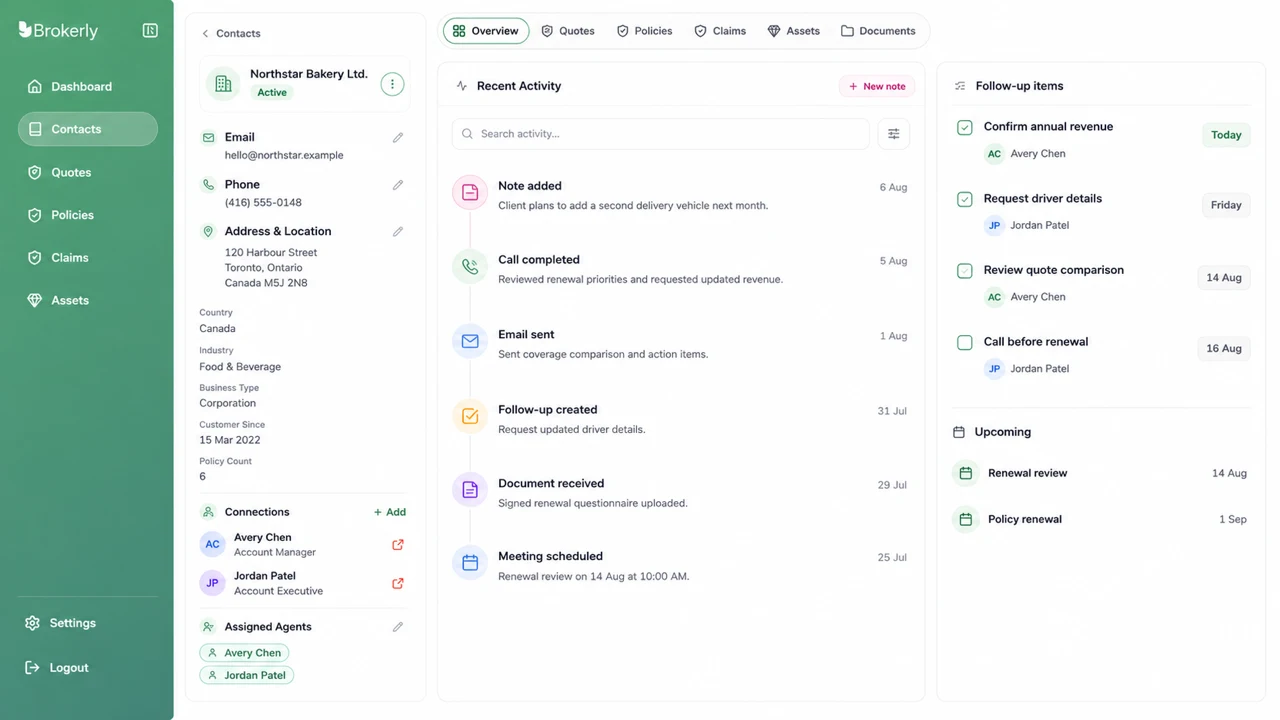Switch to the Quotes tab
1280x720 pixels.
568,31
